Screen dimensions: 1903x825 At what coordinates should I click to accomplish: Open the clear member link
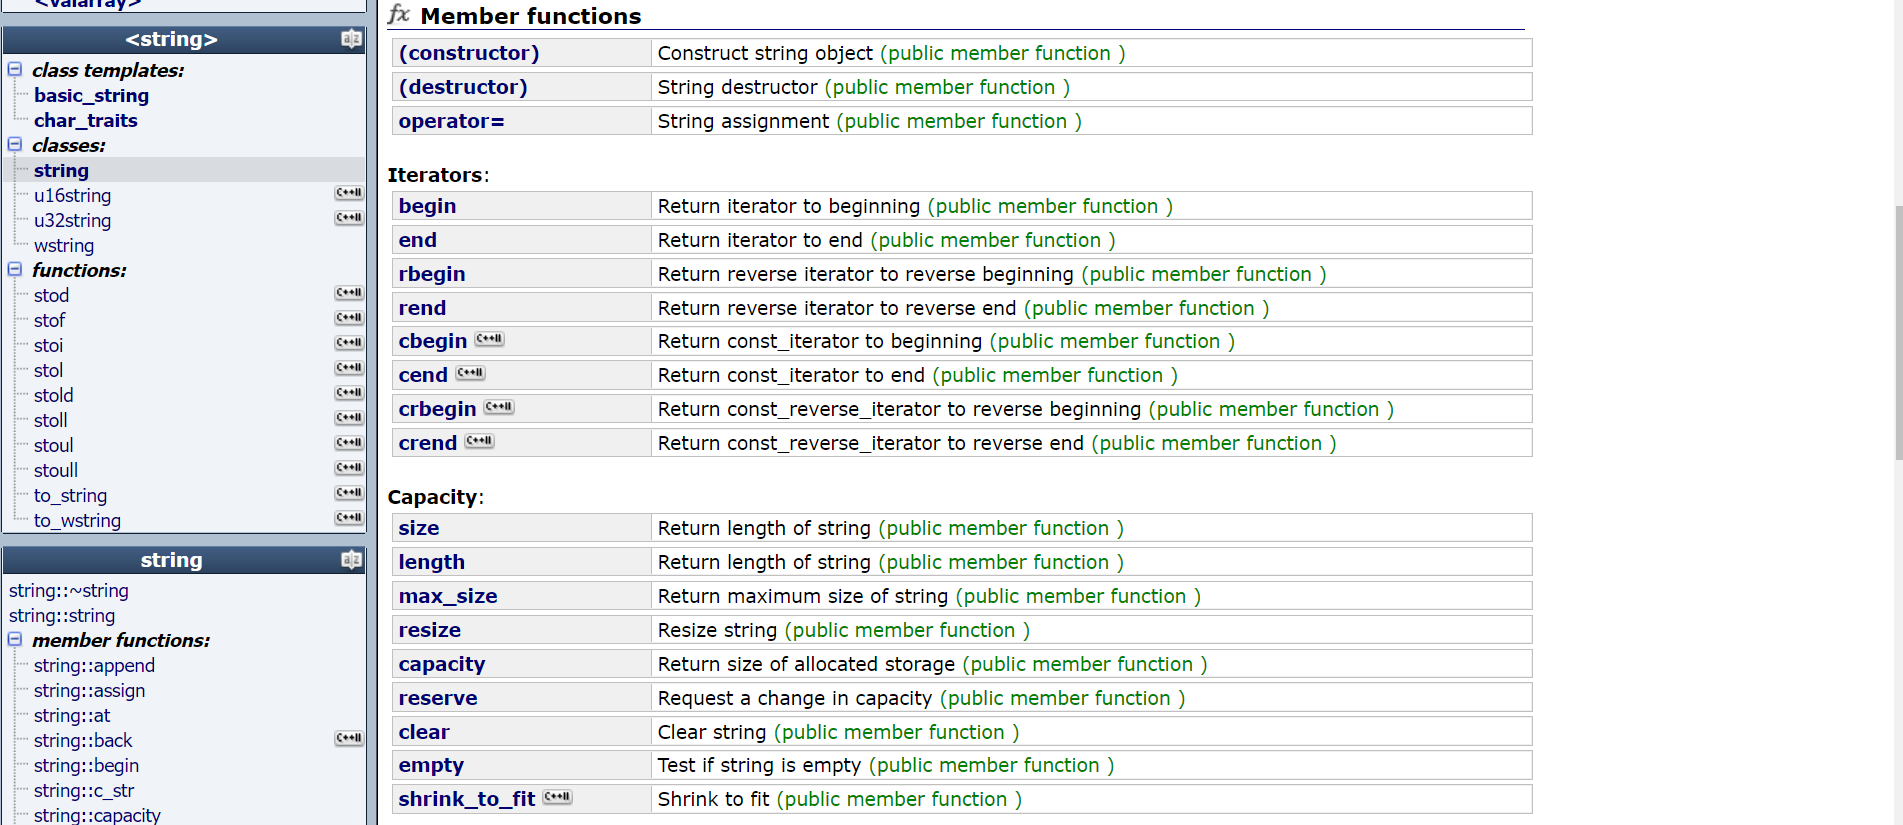[424, 732]
